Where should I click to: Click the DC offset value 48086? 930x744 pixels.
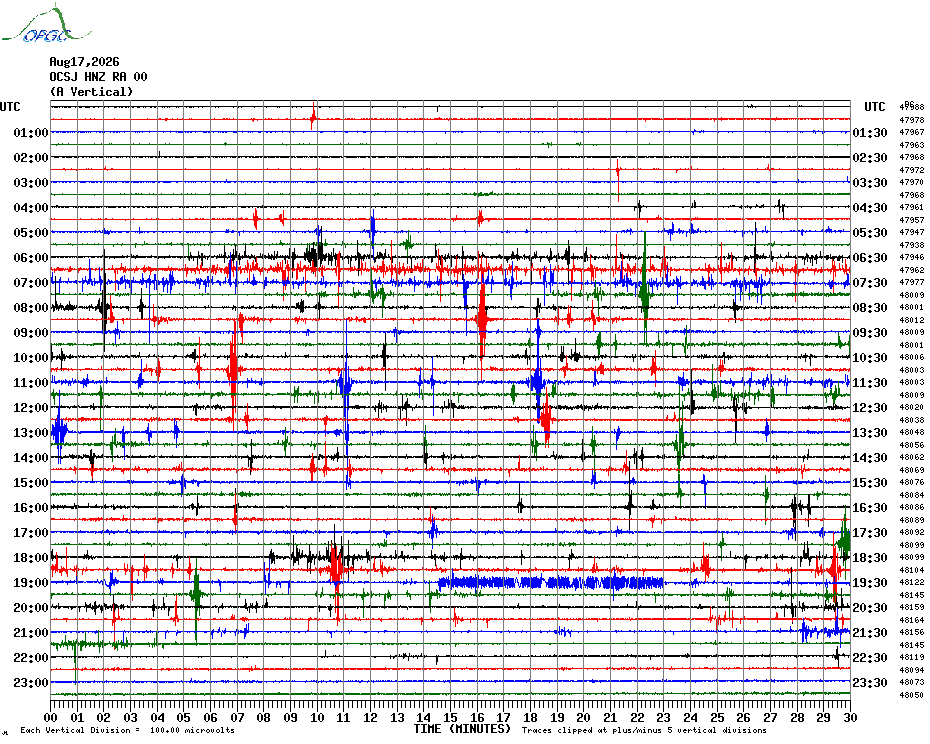pos(912,507)
